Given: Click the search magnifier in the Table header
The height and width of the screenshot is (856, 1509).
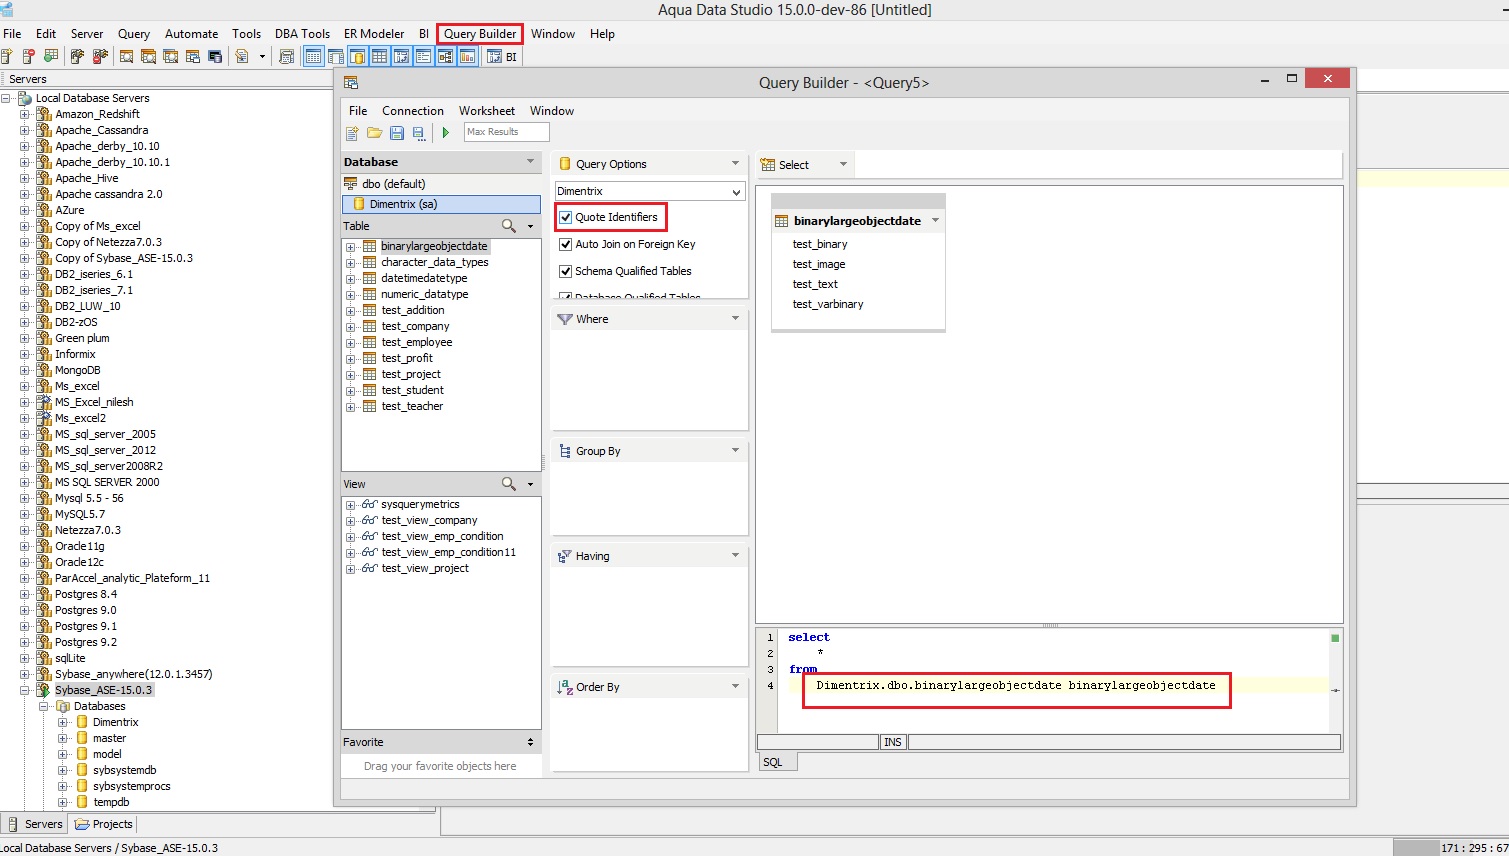Looking at the screenshot, I should (x=509, y=226).
